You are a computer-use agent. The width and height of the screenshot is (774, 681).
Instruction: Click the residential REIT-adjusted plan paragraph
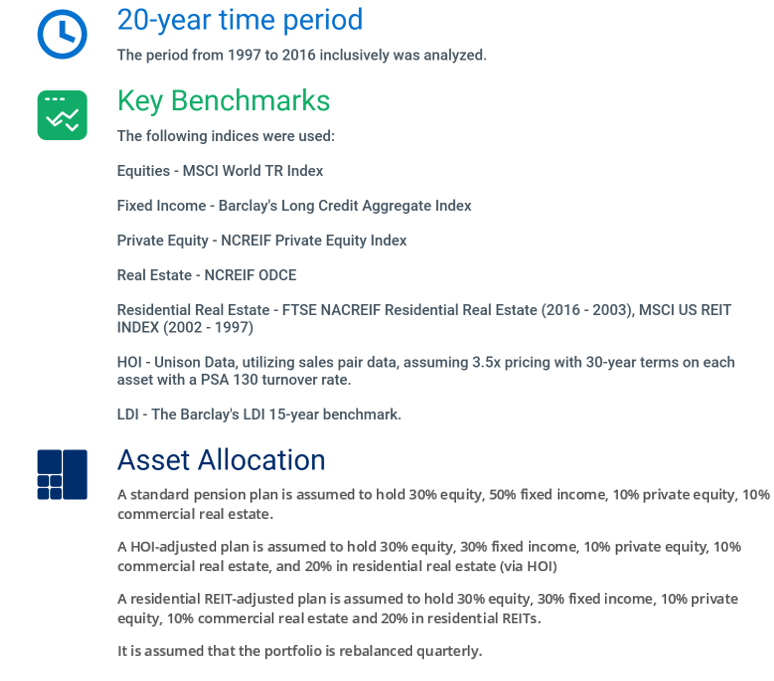click(427, 608)
